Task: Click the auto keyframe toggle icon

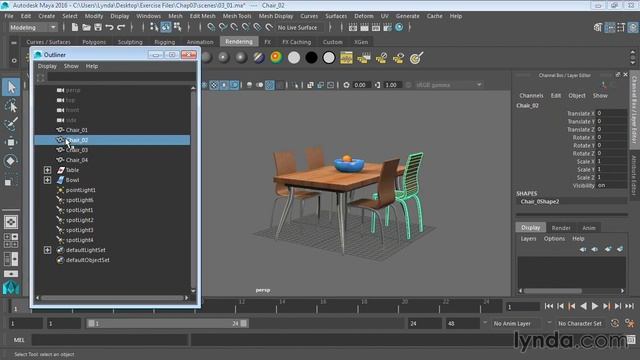Action: click(615, 324)
